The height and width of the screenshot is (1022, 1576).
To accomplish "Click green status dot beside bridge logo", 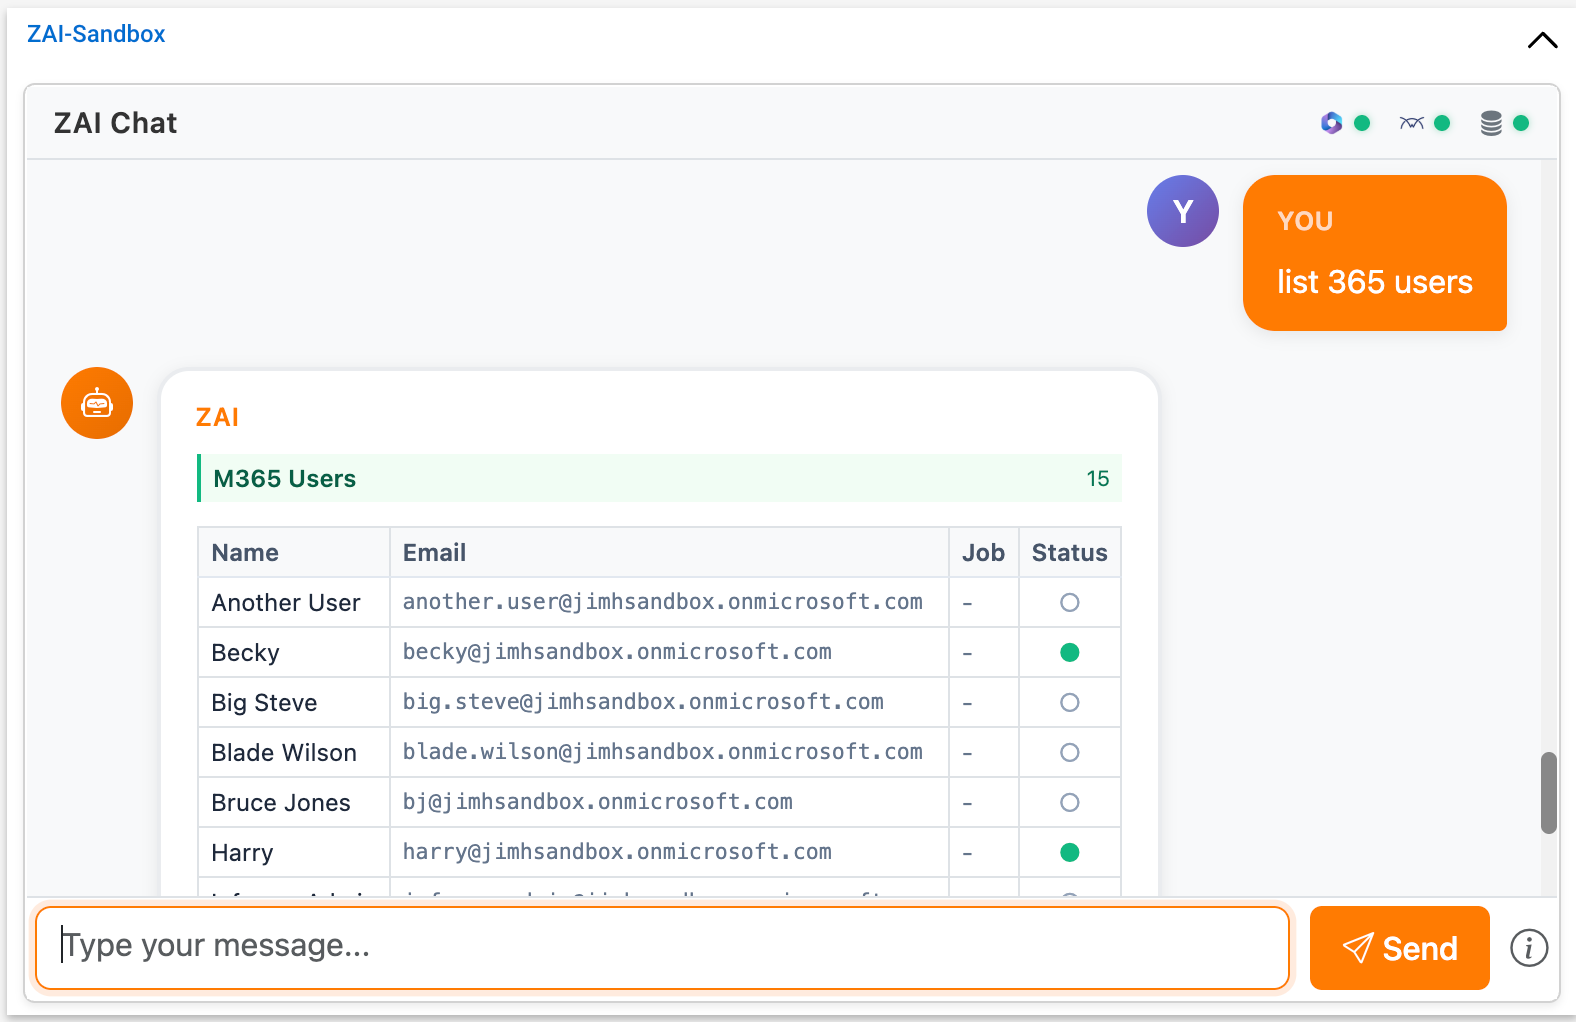I will tap(1442, 123).
